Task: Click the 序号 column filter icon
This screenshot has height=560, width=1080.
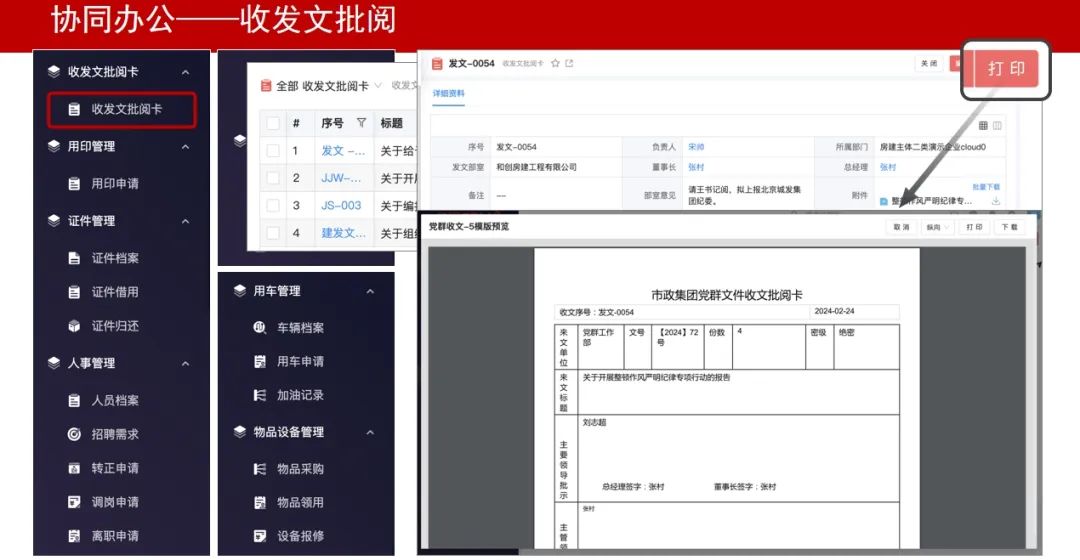Action: pos(362,123)
